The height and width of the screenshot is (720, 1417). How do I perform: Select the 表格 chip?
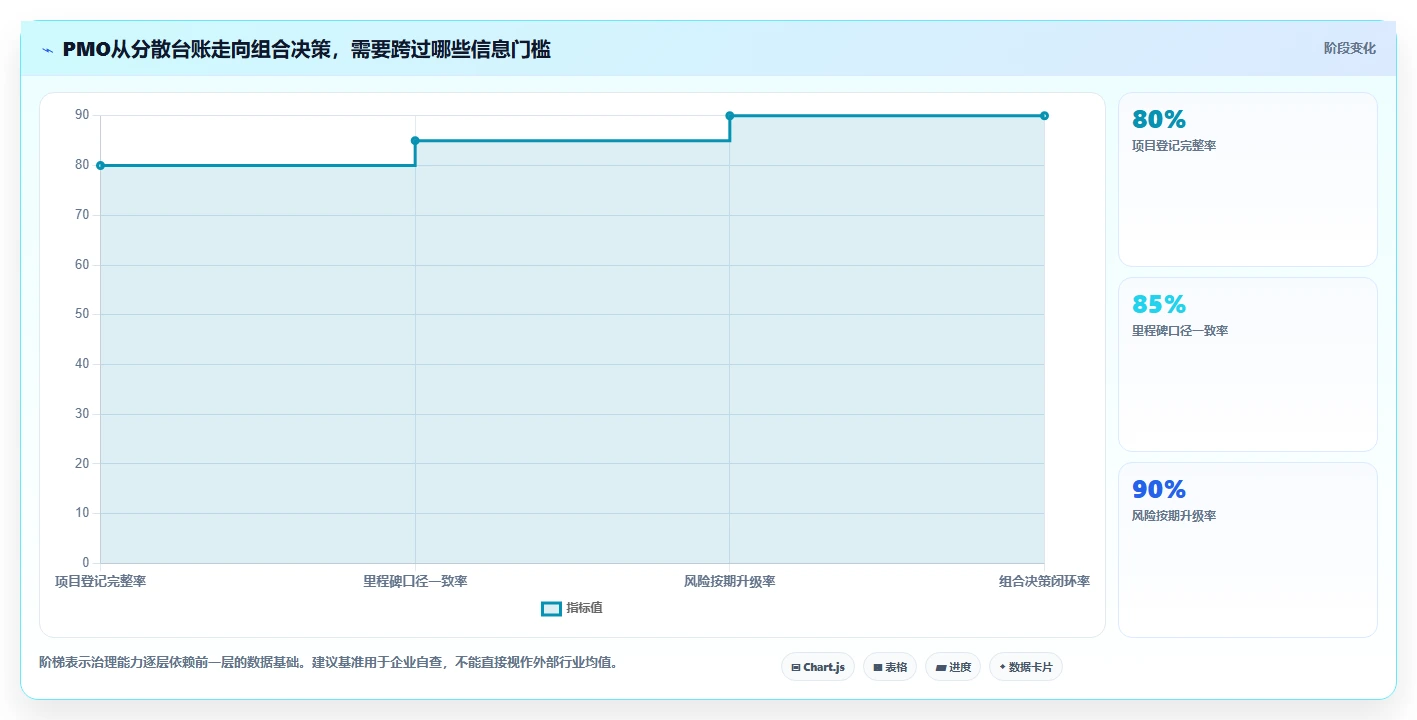tap(890, 667)
